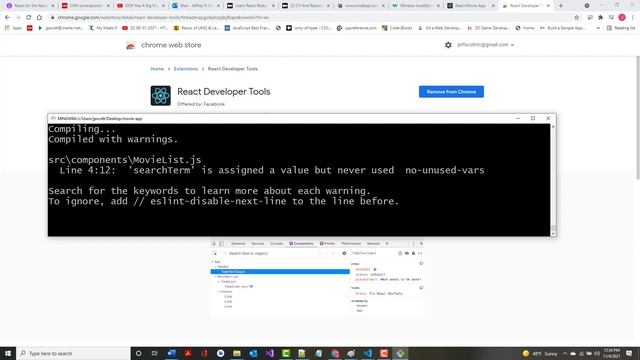Image resolution: width=640 pixels, height=360 pixels.
Task: Maximize the MINGW64 terminal window
Action: pos(533,118)
